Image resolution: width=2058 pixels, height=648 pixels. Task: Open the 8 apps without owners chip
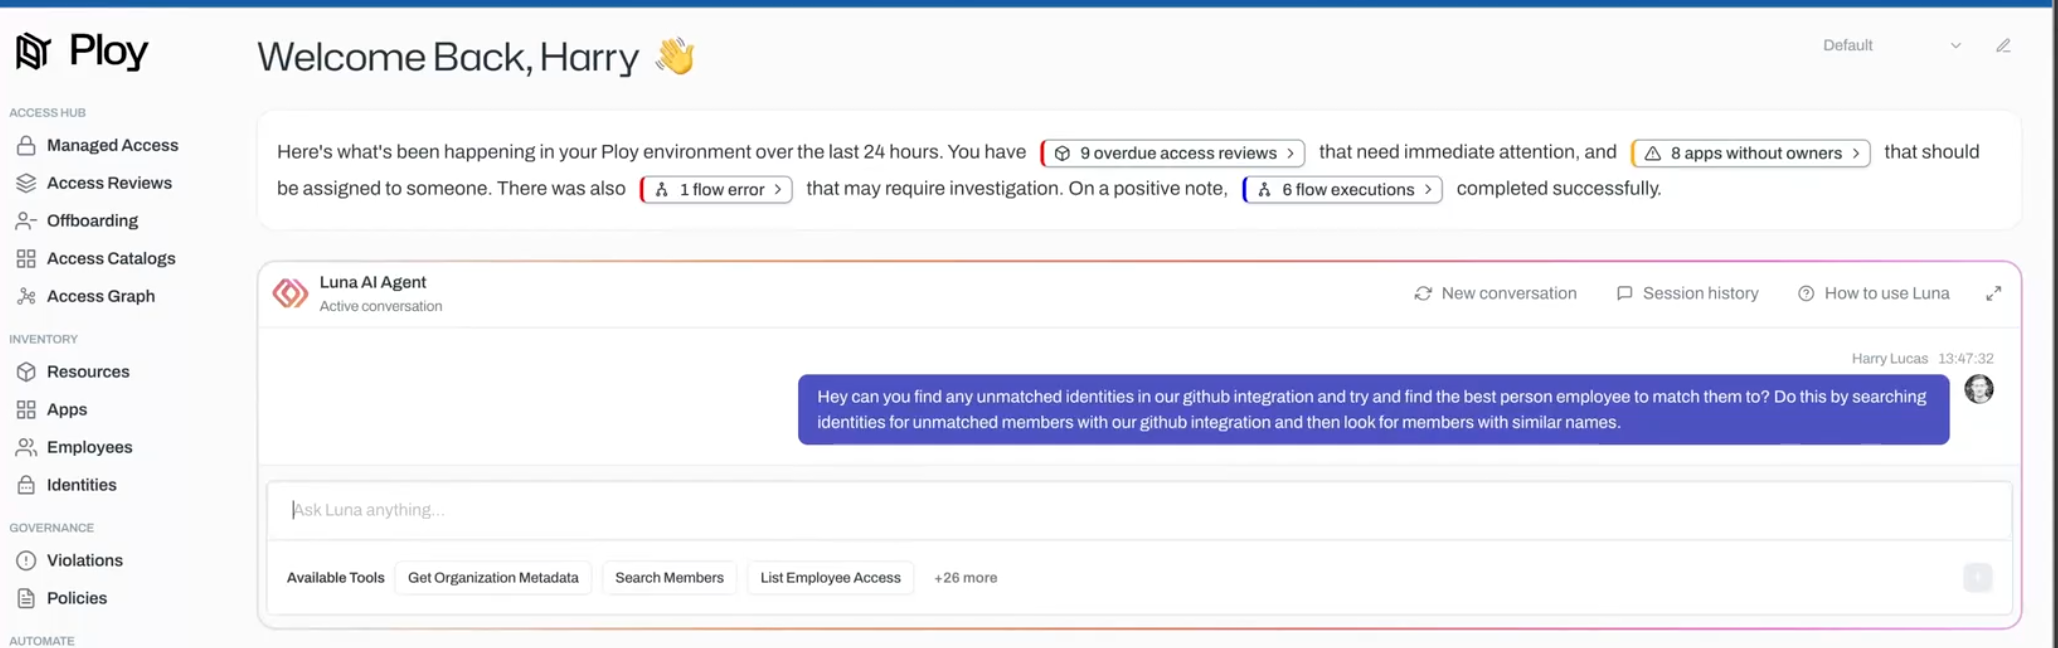[1750, 153]
